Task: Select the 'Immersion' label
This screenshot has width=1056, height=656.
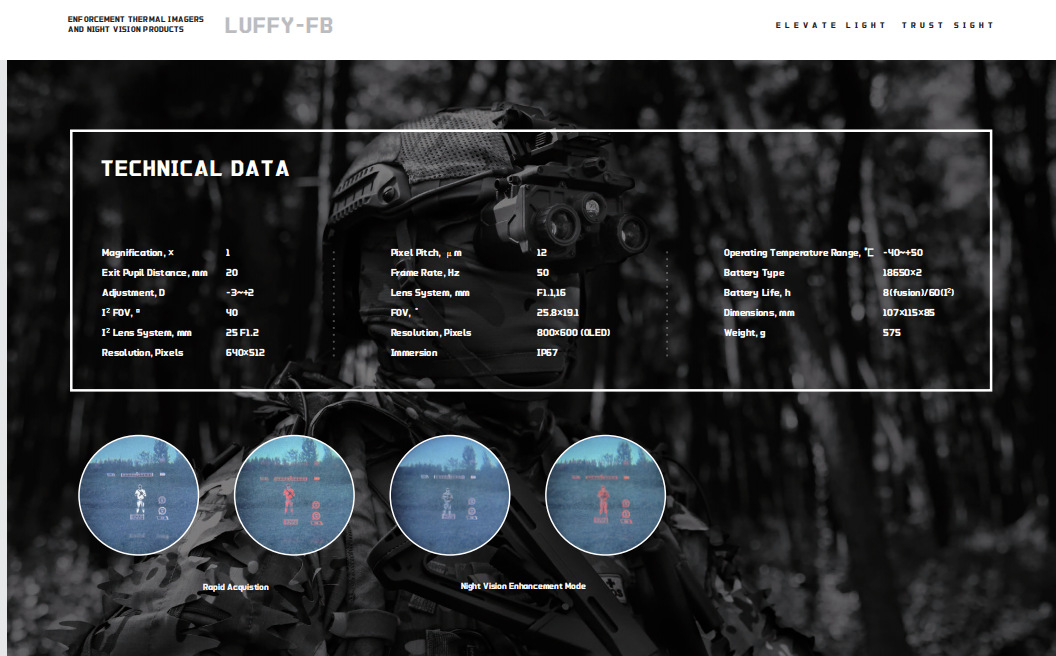Action: point(414,352)
